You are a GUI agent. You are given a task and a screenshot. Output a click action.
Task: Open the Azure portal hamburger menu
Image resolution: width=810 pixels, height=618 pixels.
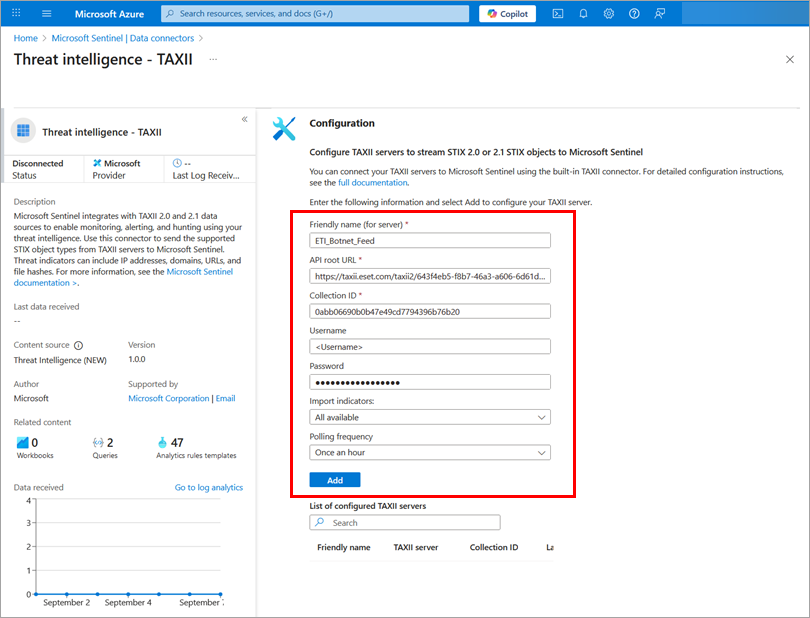pos(47,14)
